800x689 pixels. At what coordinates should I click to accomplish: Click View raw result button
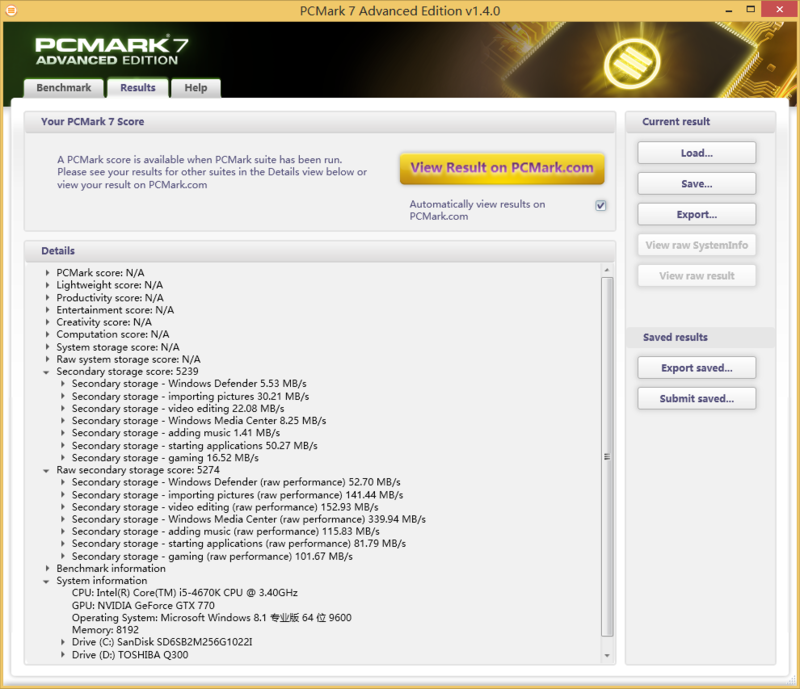click(696, 276)
